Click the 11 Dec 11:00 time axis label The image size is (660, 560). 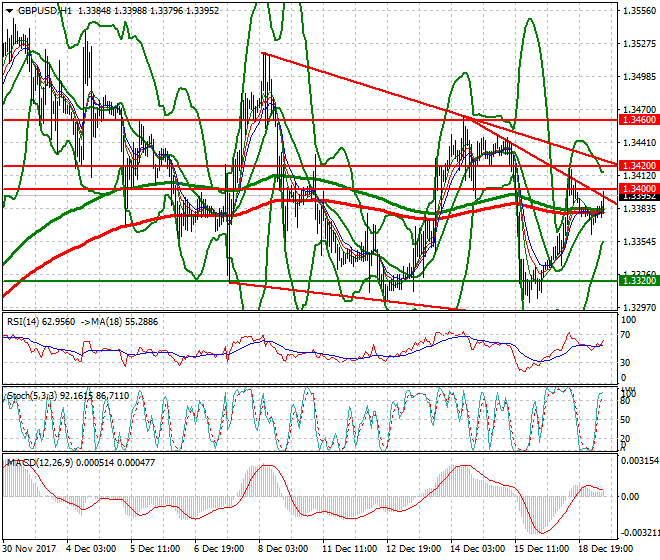[350, 549]
